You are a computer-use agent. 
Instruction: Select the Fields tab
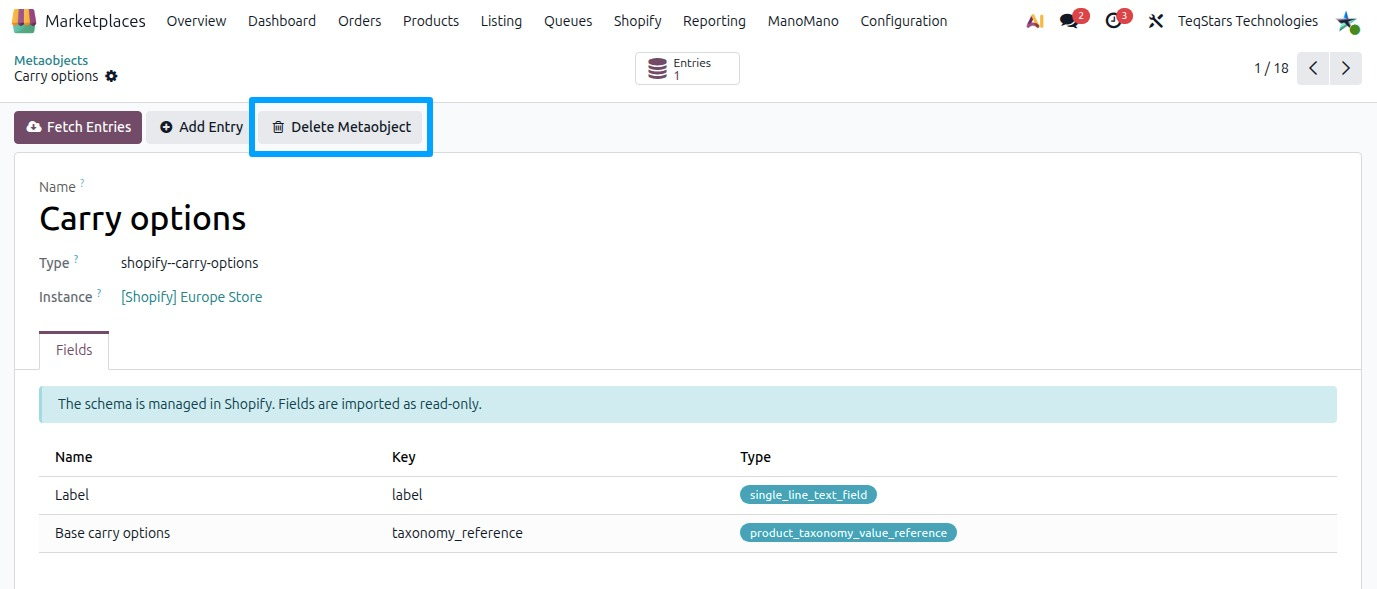click(74, 350)
